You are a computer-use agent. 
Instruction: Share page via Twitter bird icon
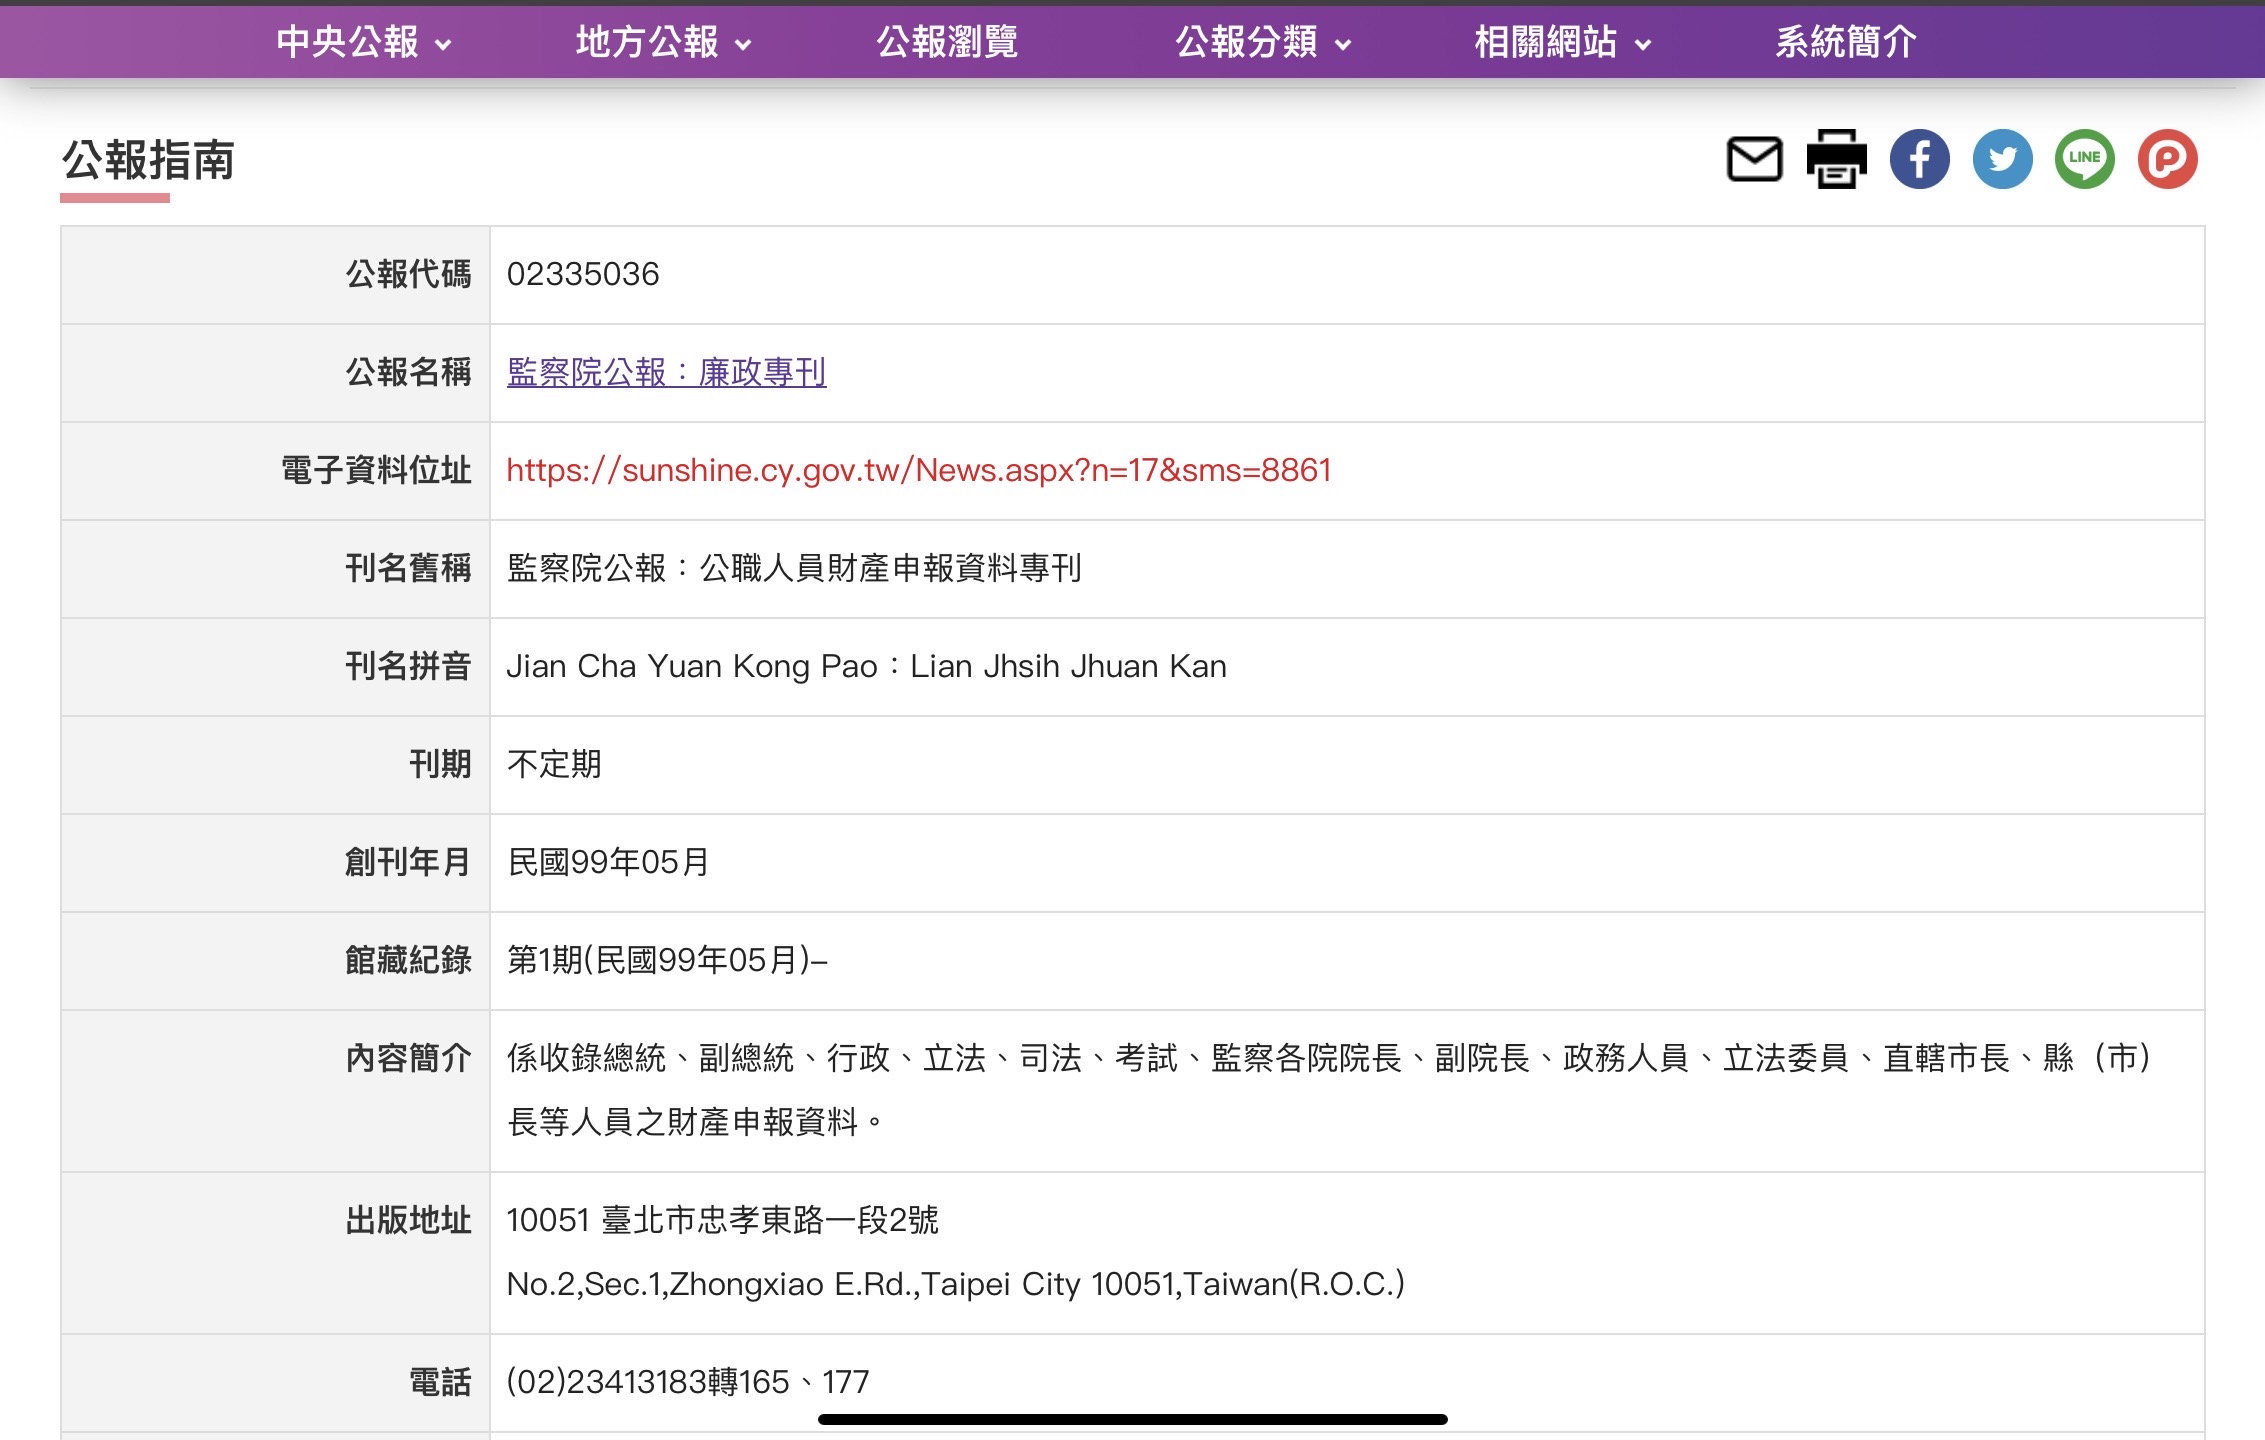tap(2002, 160)
